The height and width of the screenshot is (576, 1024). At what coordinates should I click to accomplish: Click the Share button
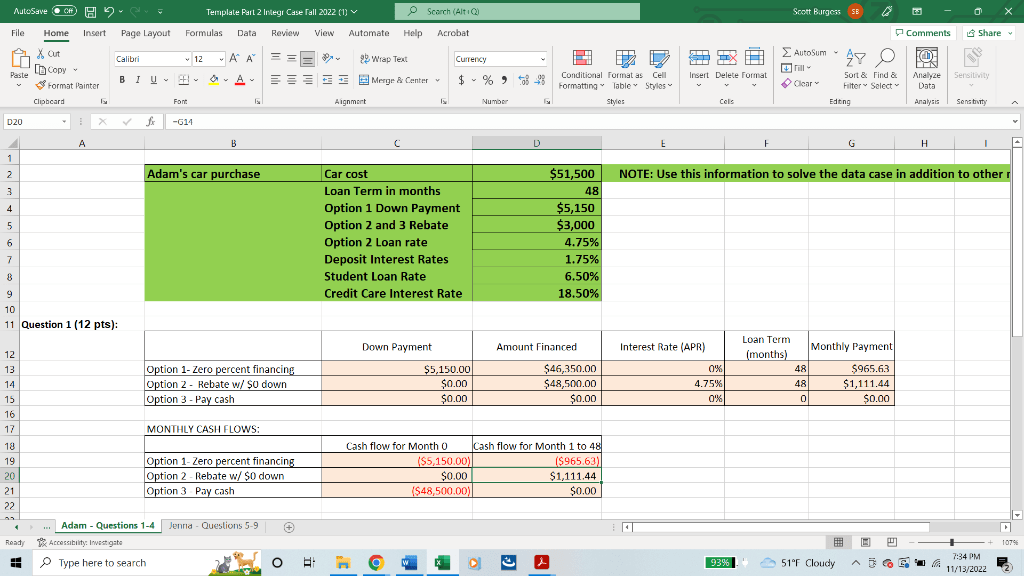(988, 33)
